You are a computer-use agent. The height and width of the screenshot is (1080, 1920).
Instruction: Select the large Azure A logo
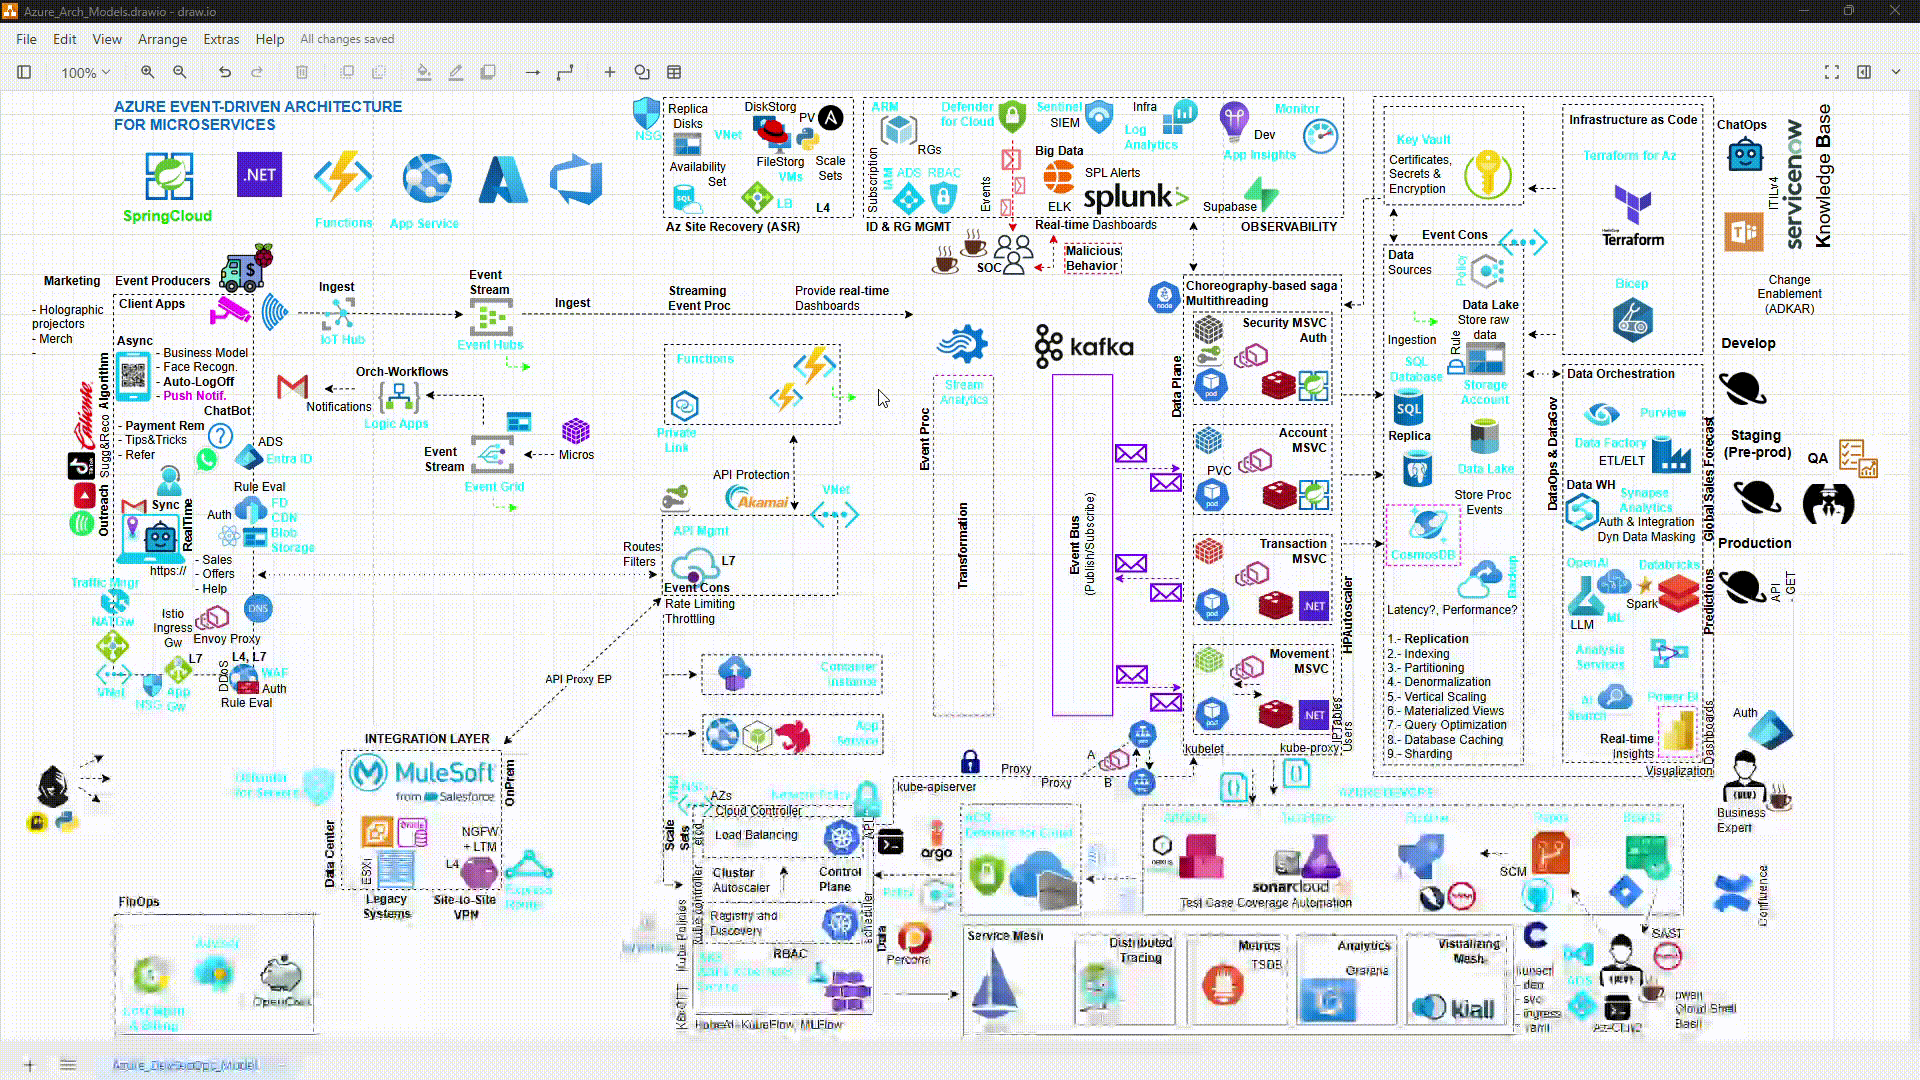pyautogui.click(x=503, y=180)
